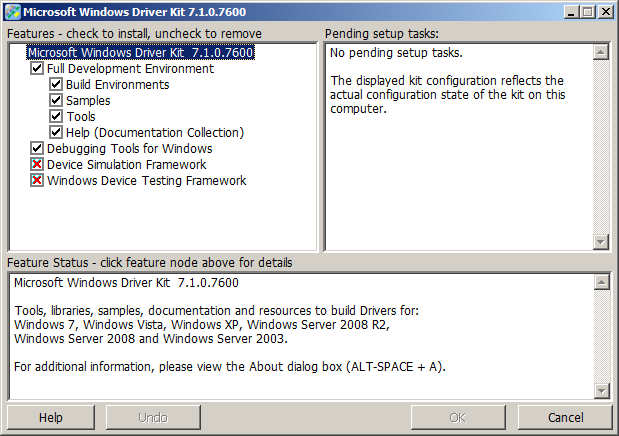Image resolution: width=619 pixels, height=436 pixels.
Task: Click the 'Tools, libraries, samples, documentation' status line
Action: (216, 311)
